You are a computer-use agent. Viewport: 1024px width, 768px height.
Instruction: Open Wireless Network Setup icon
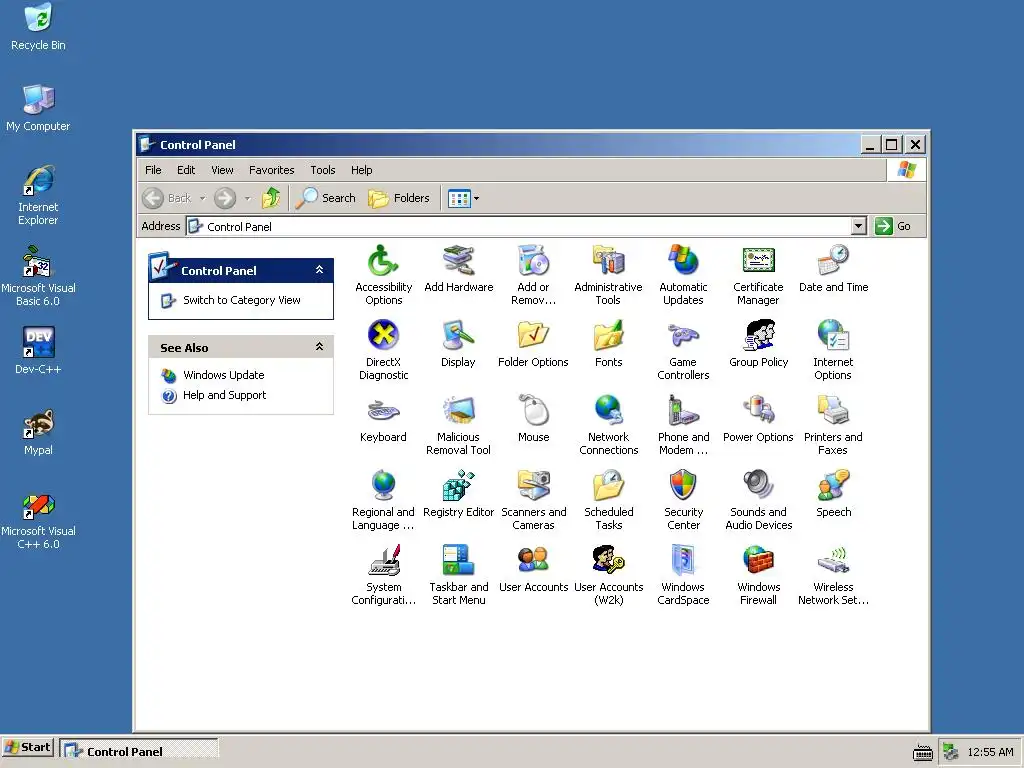[833, 561]
